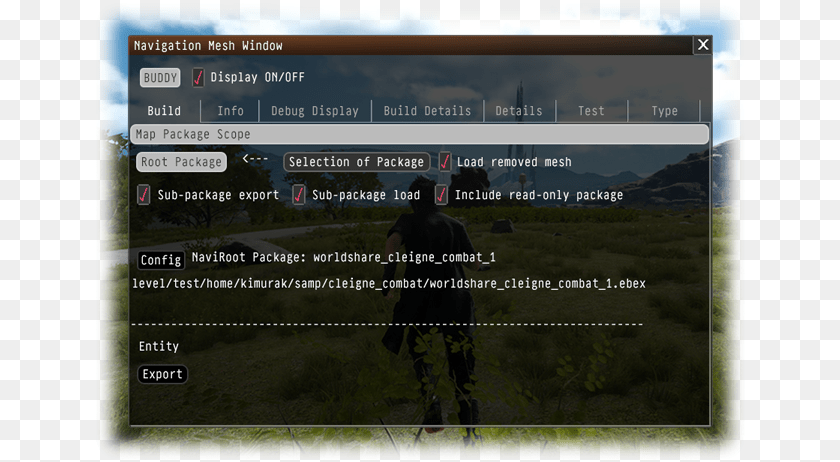
Task: Collapse the Map Package Scope header
Action: tap(419, 134)
